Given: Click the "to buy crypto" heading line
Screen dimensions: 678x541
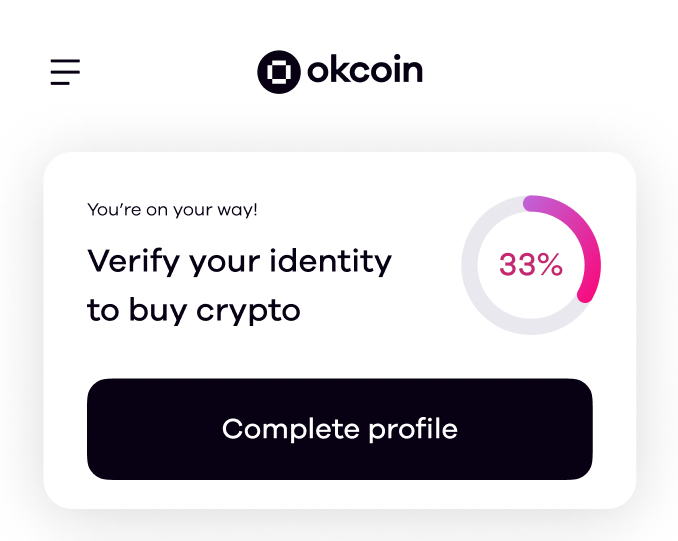Looking at the screenshot, I should (194, 310).
